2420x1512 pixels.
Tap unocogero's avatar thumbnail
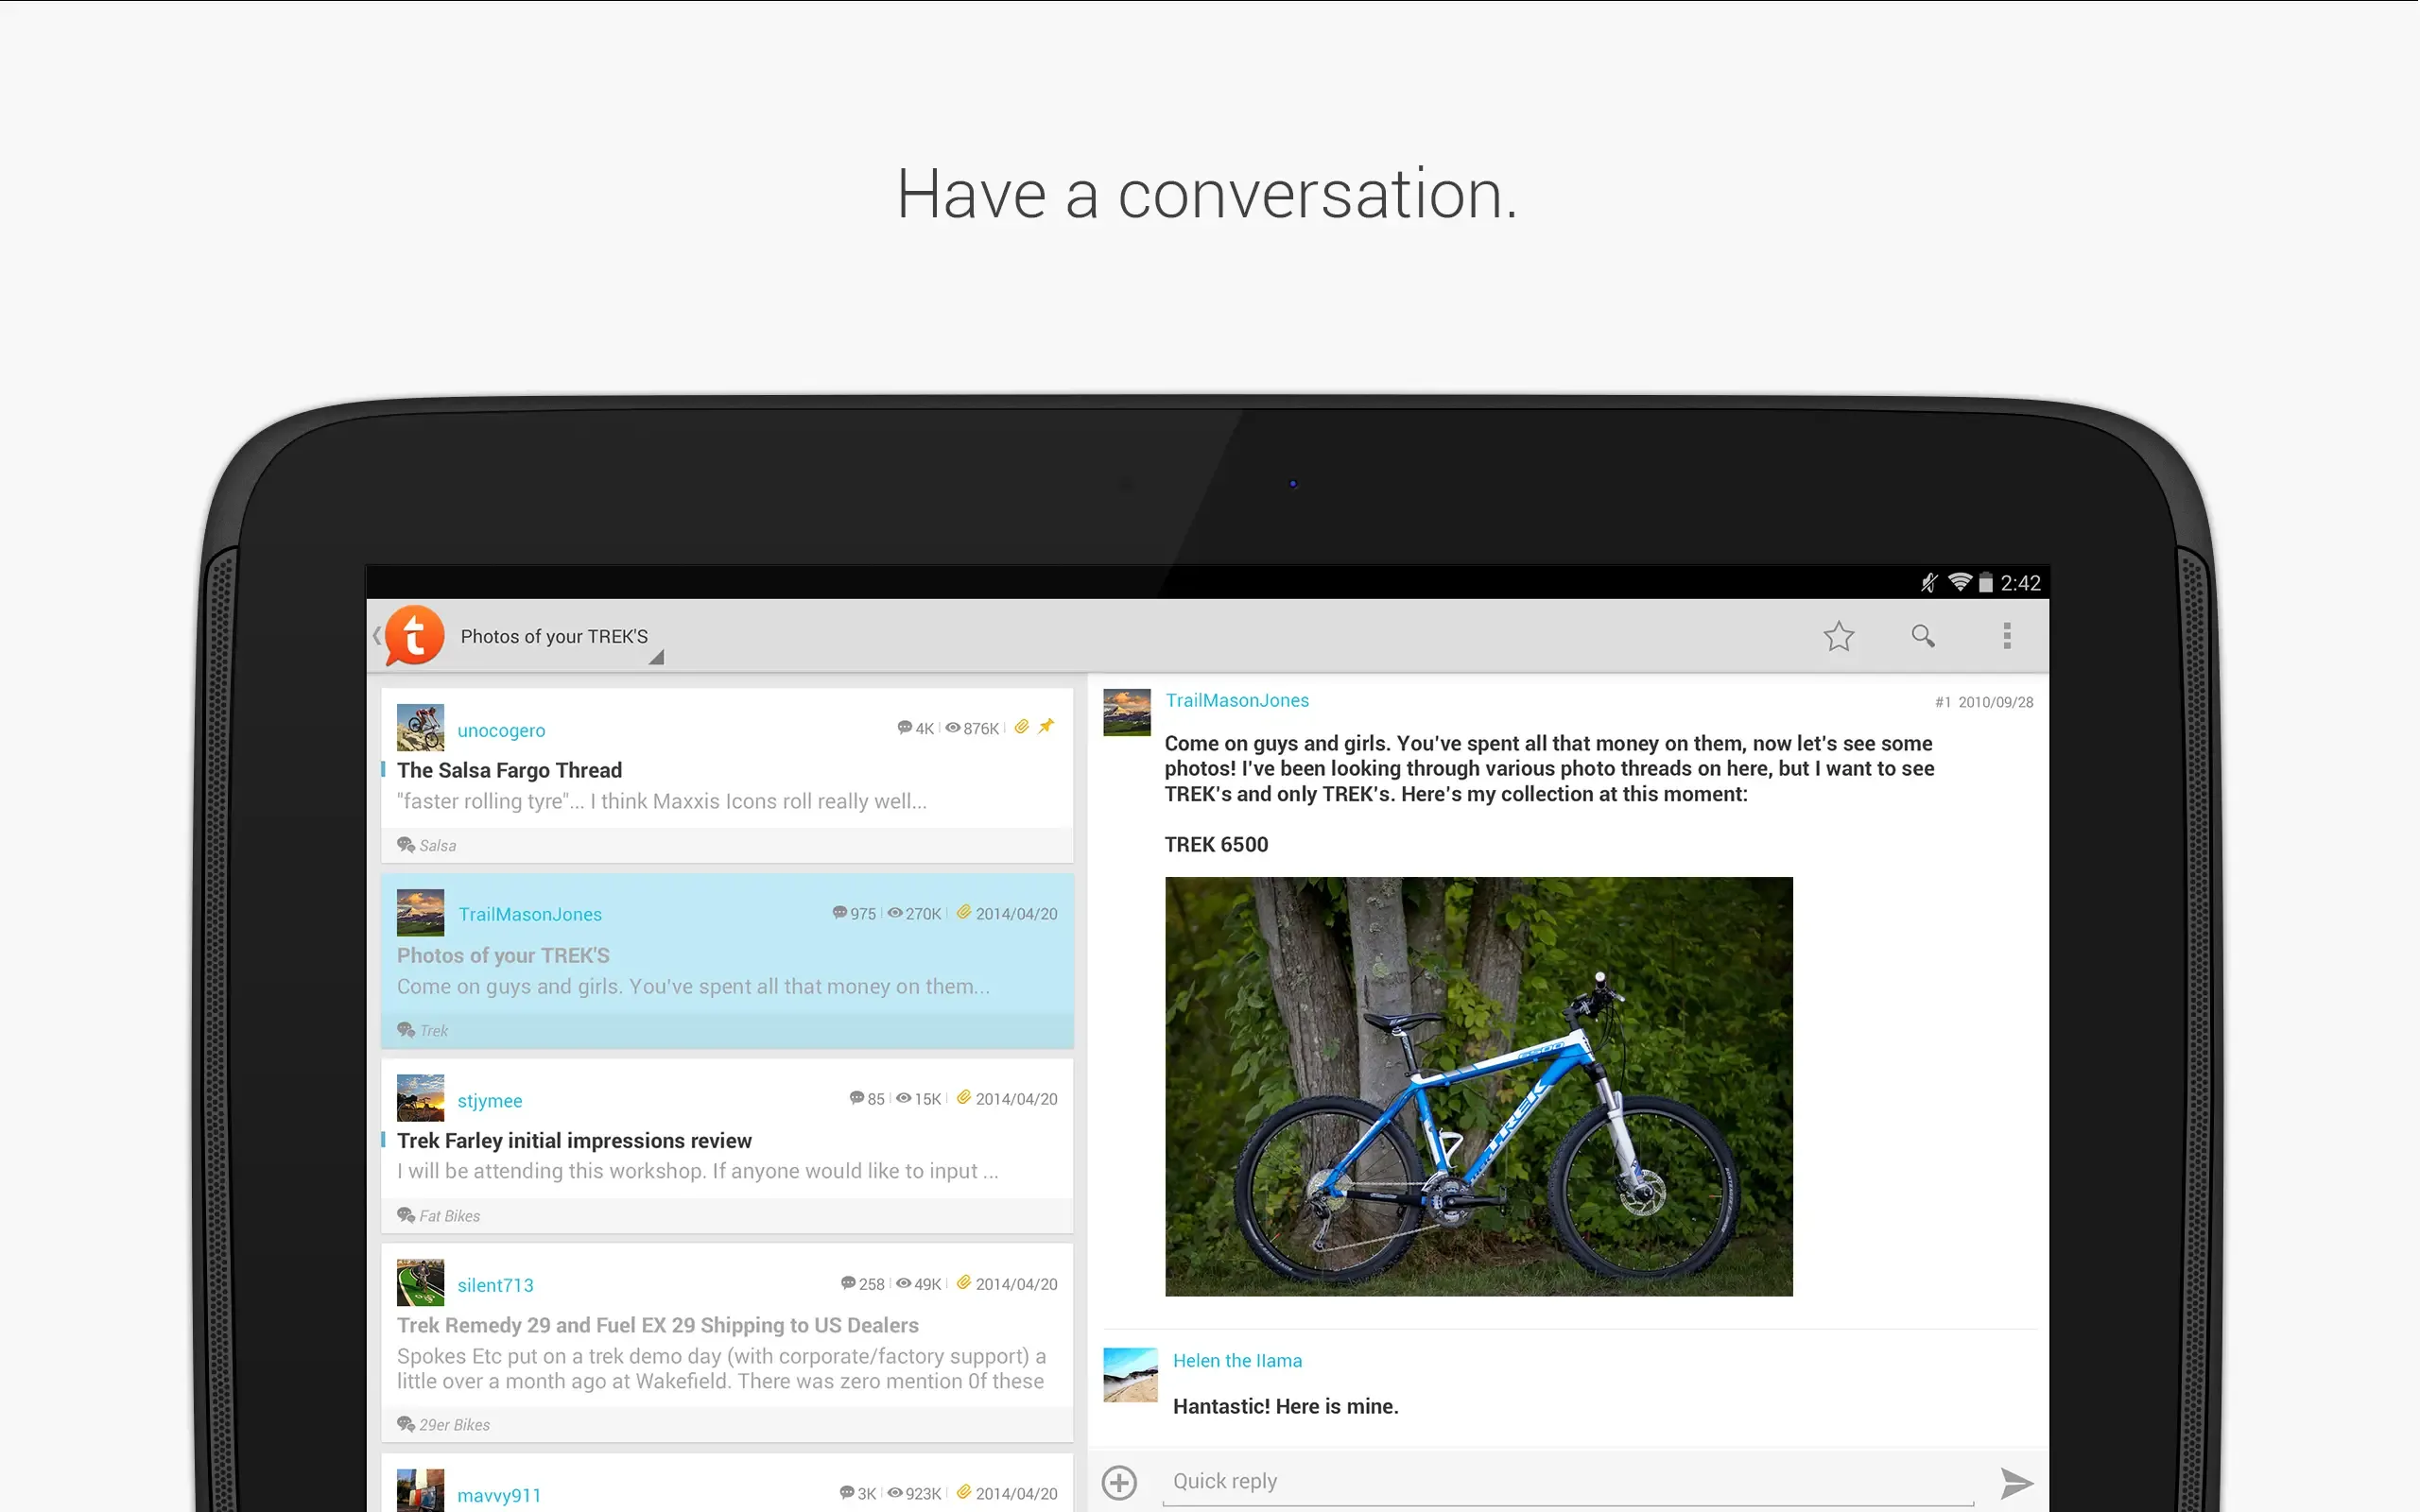[x=420, y=727]
